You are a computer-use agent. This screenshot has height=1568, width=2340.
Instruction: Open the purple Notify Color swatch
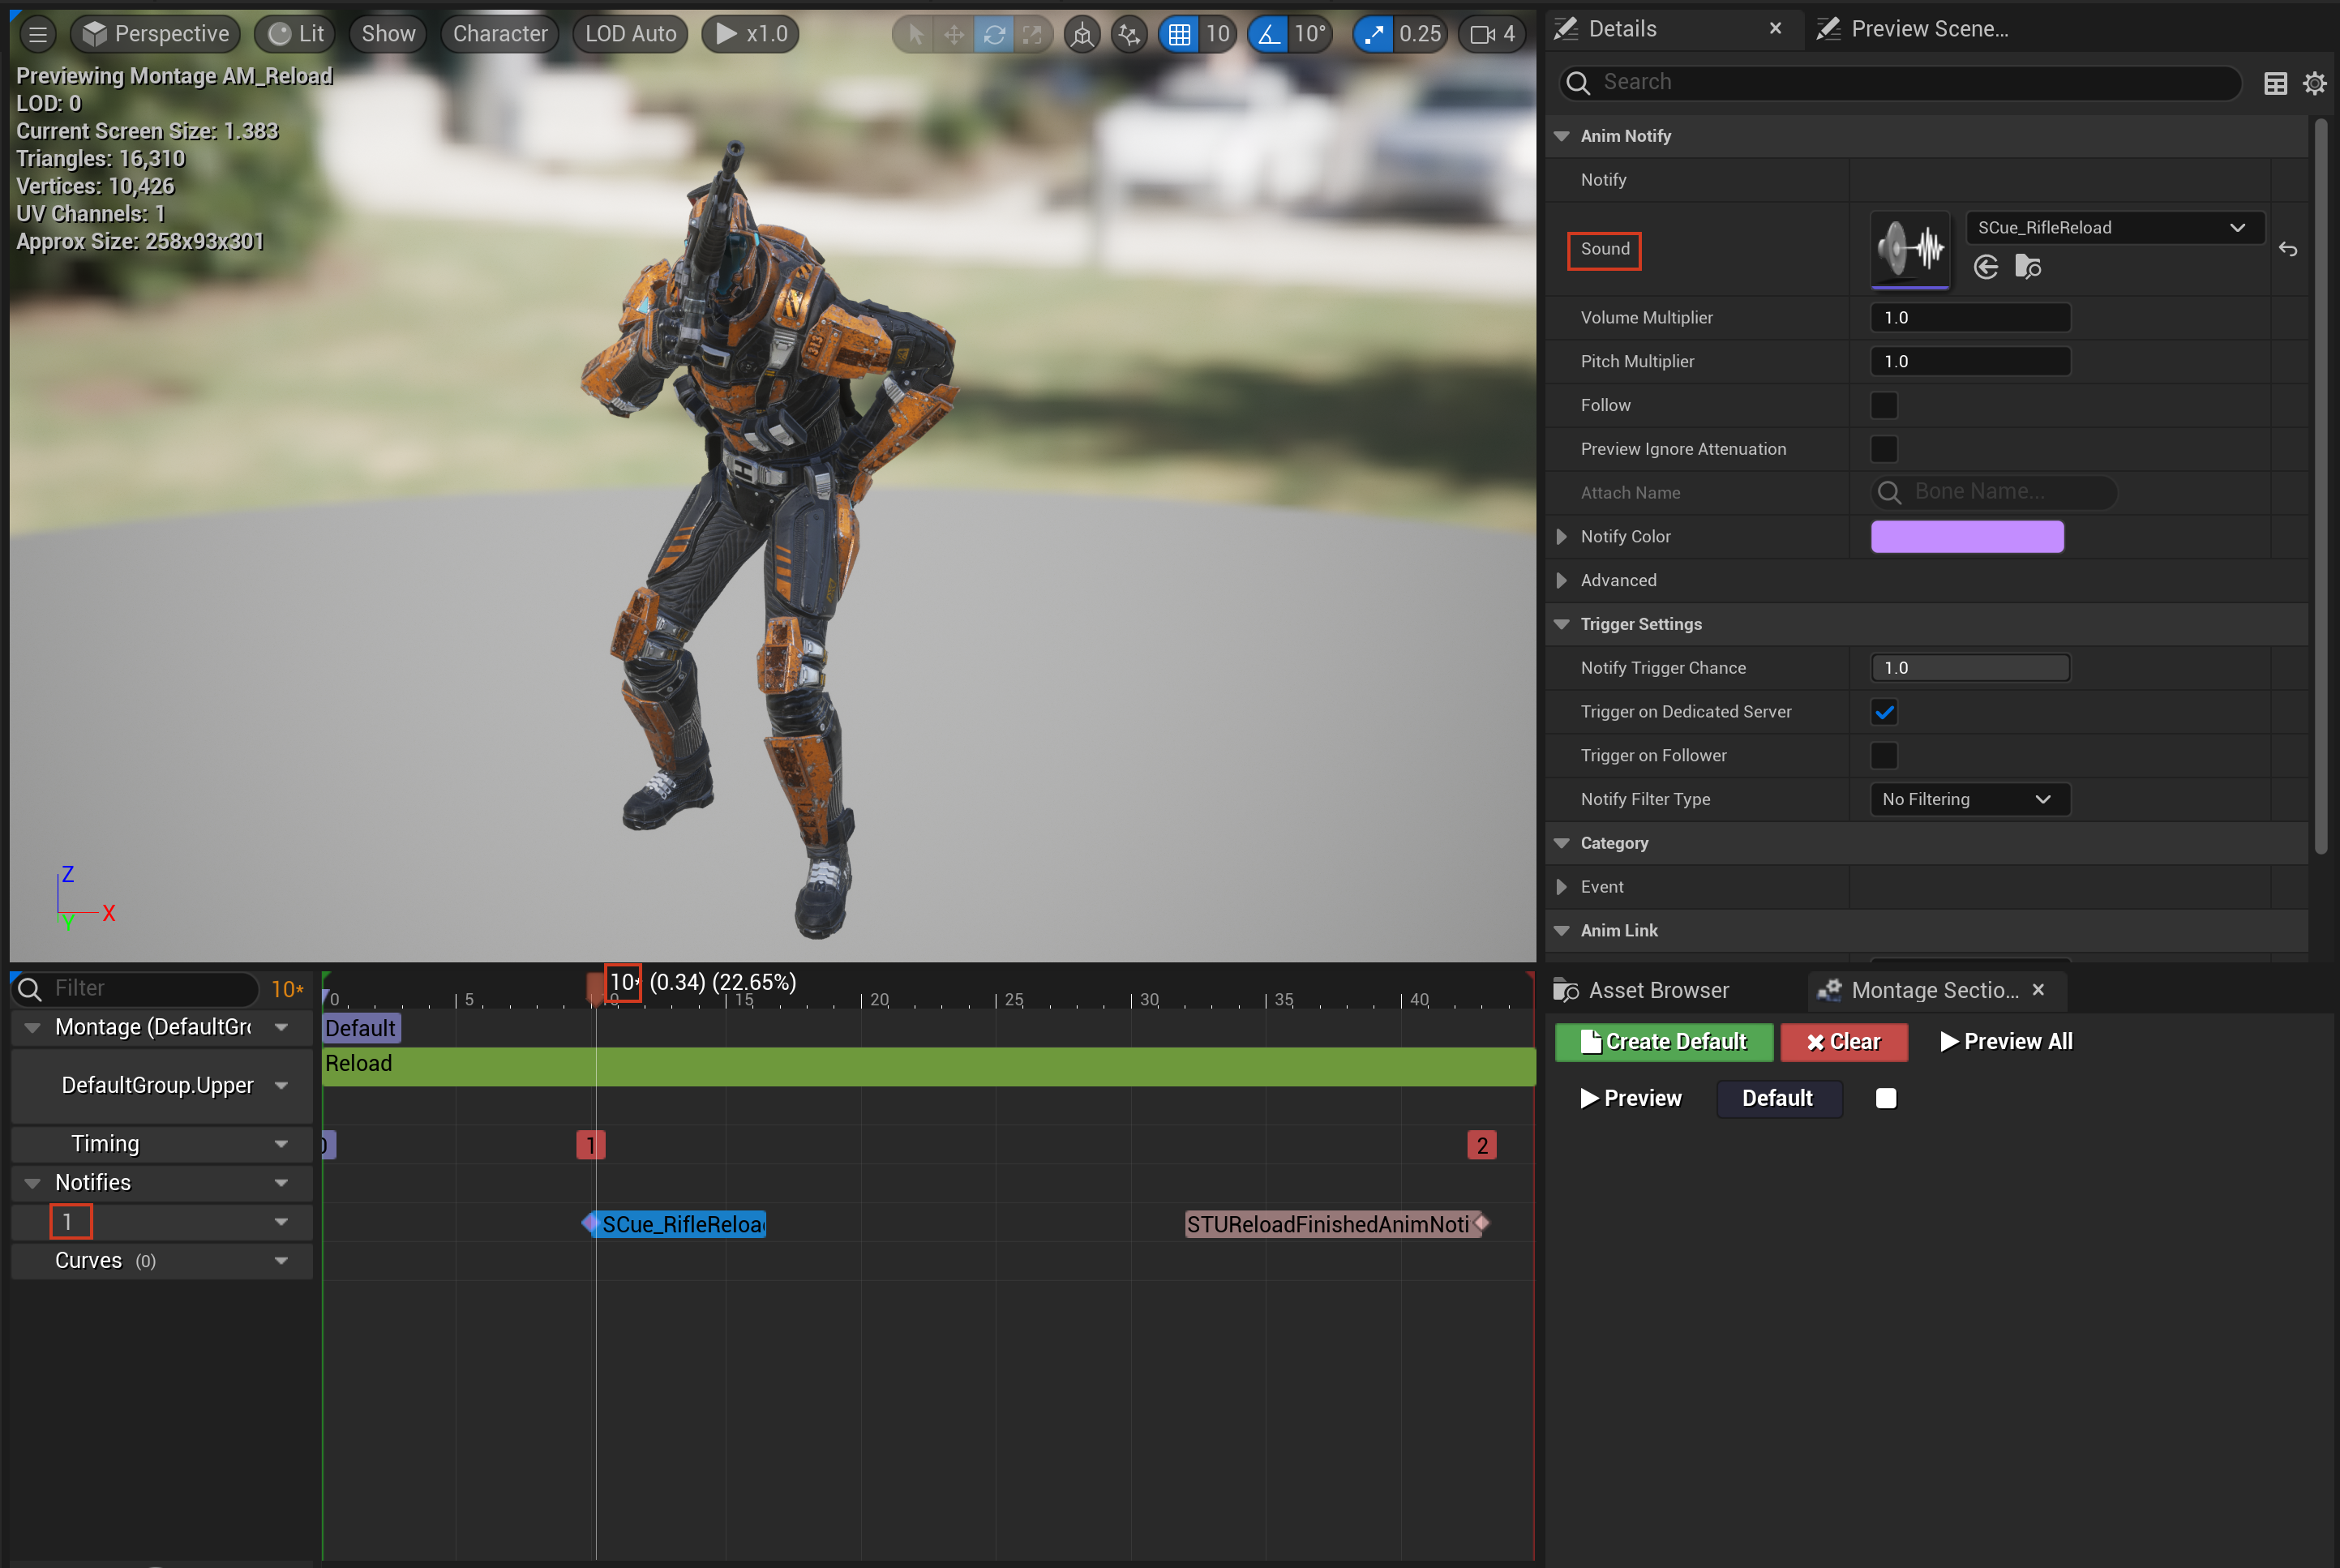tap(1967, 537)
